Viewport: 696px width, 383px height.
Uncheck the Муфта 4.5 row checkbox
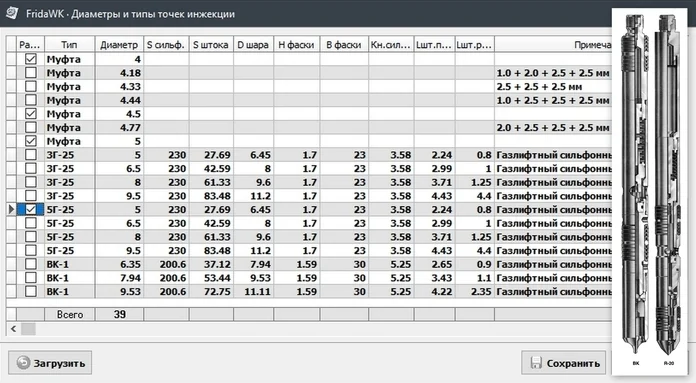click(31, 114)
